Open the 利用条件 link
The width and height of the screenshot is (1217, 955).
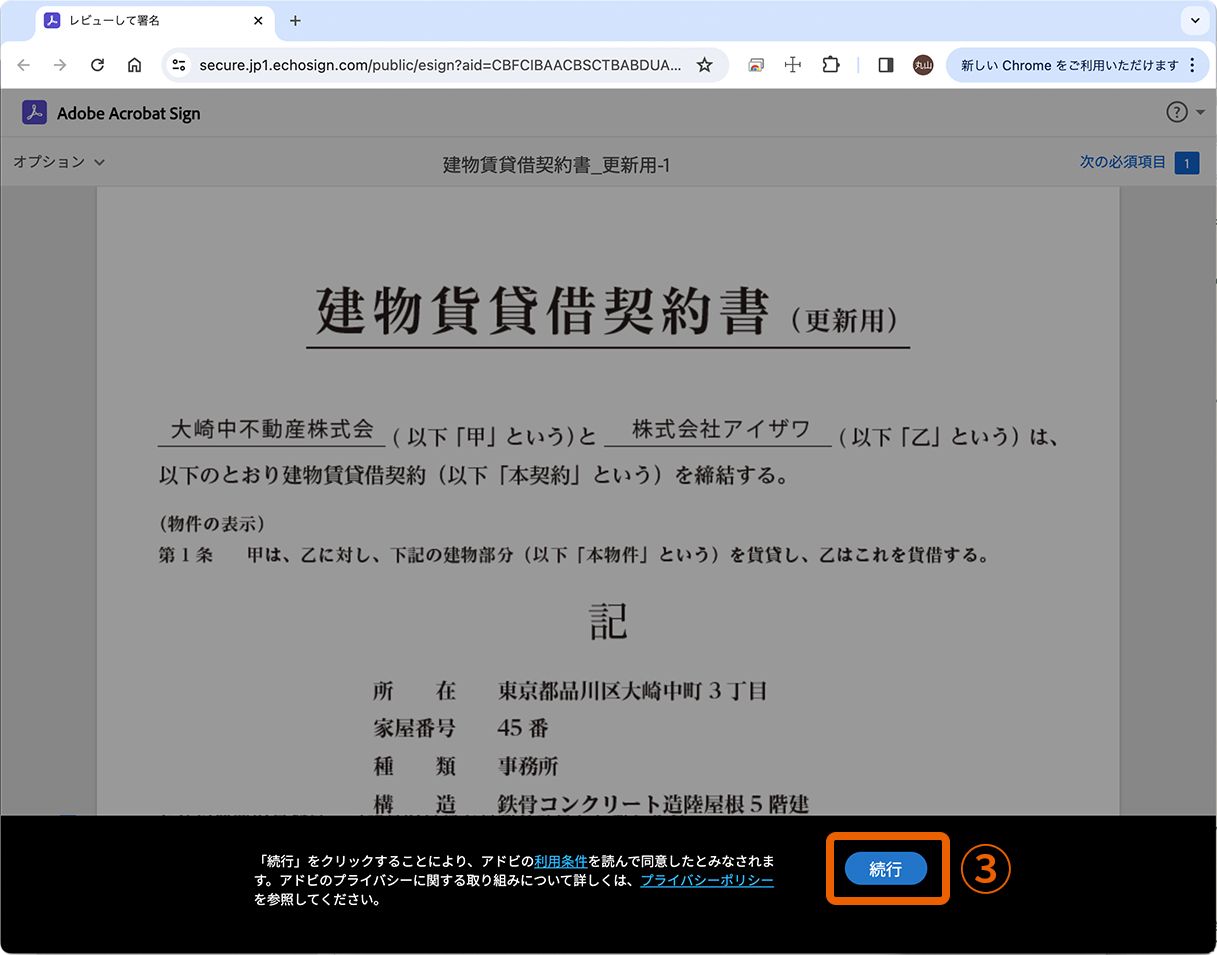561,861
